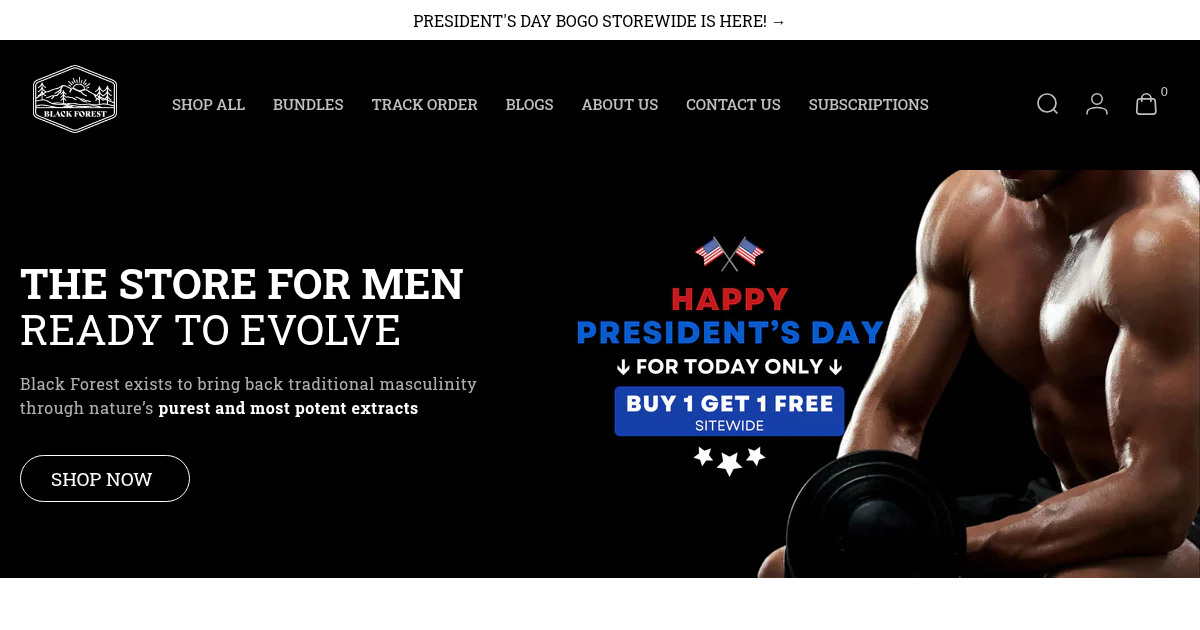Open the President's Day BOGO announcement link
Image resolution: width=1200 pixels, height=630 pixels.
600,21
